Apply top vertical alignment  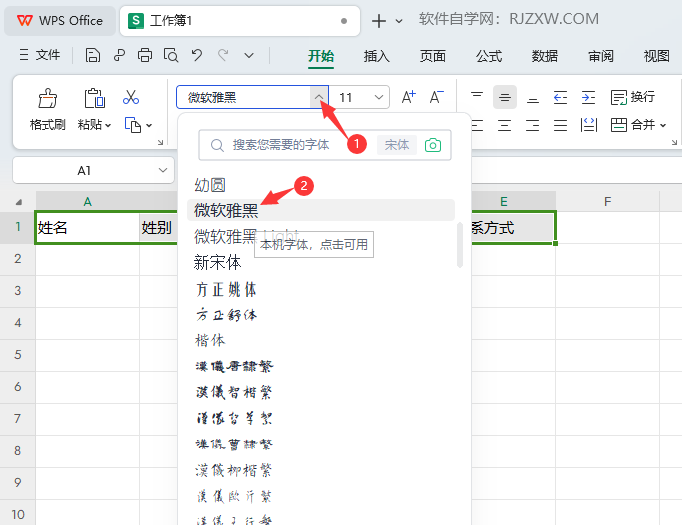477,97
